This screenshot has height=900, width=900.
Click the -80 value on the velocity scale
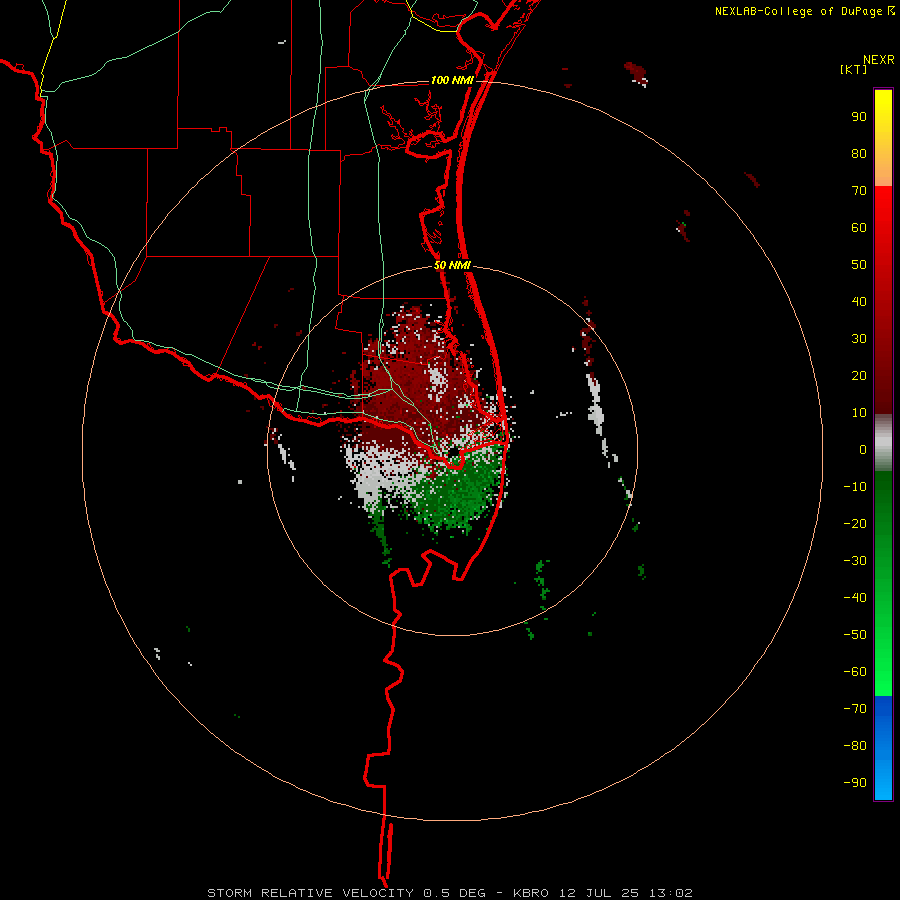point(855,746)
